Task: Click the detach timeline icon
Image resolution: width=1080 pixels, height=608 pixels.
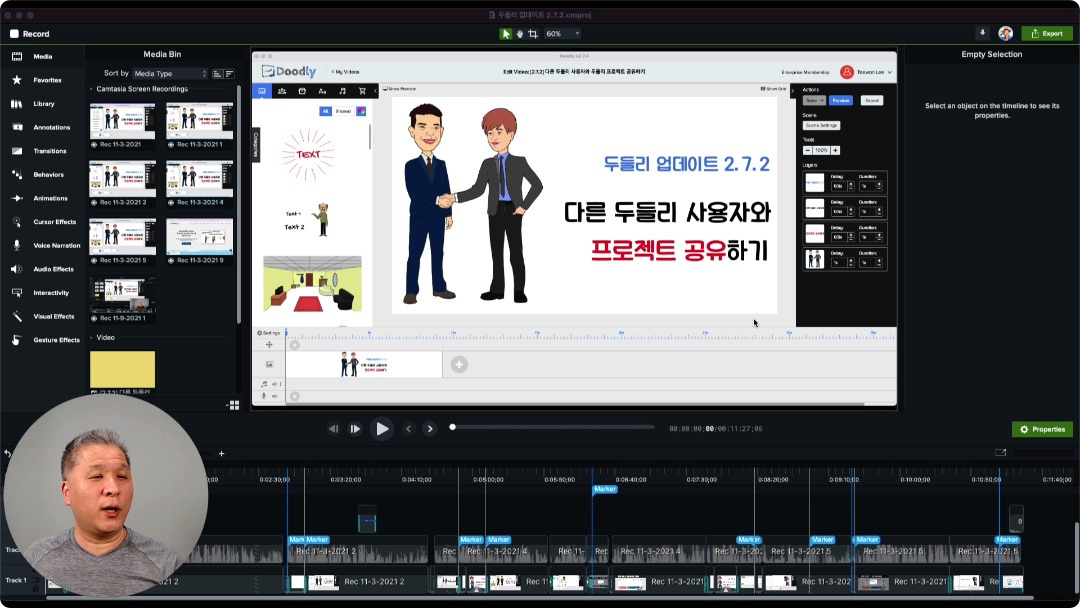Action: click(1001, 452)
